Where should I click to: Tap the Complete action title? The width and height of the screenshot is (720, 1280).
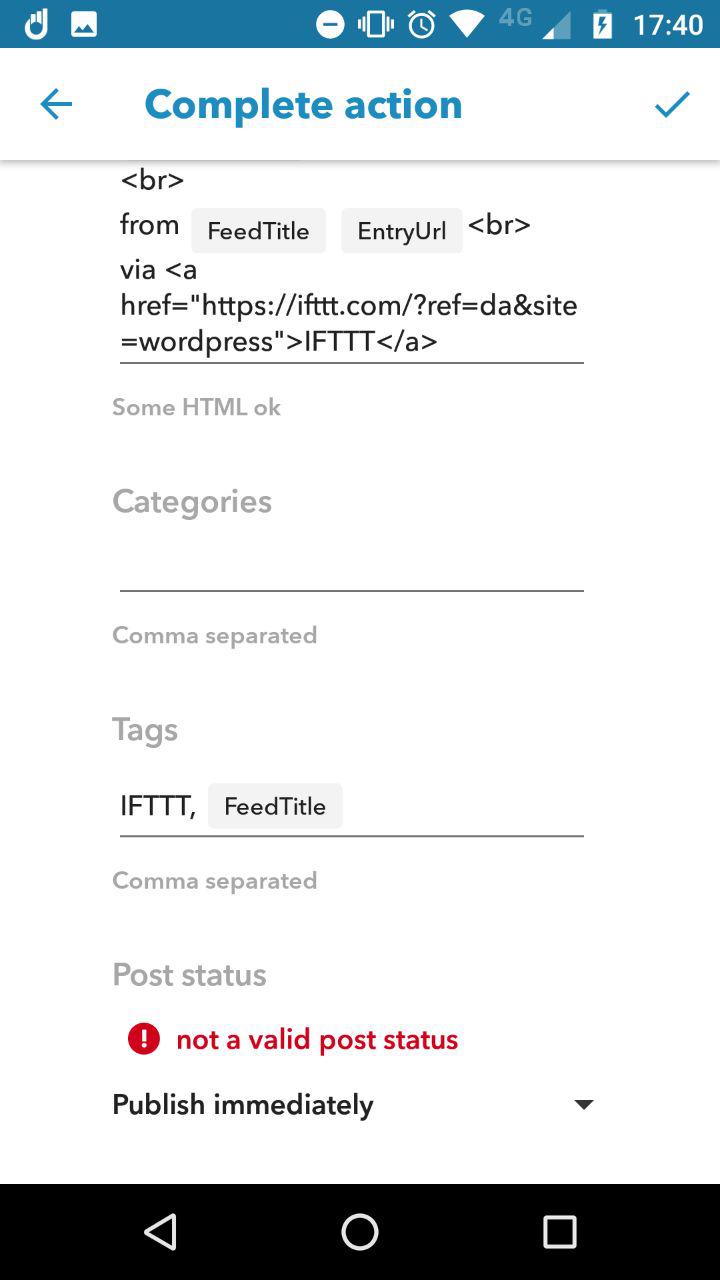pyautogui.click(x=303, y=104)
